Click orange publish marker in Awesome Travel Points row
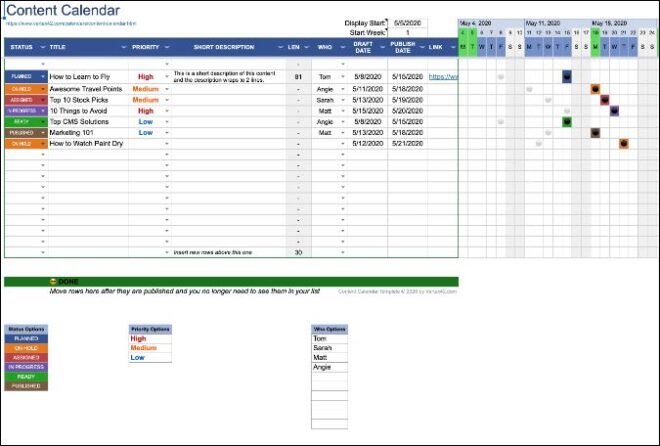This screenshot has width=660, height=446. tap(595, 89)
